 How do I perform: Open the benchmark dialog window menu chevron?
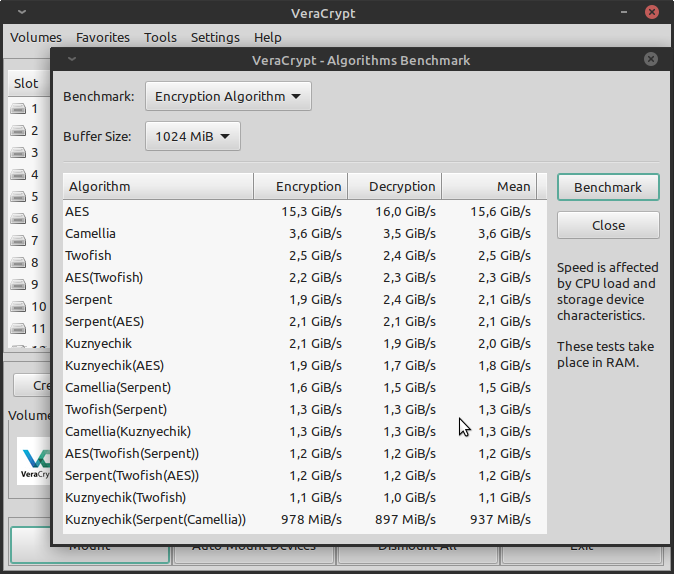[x=72, y=59]
